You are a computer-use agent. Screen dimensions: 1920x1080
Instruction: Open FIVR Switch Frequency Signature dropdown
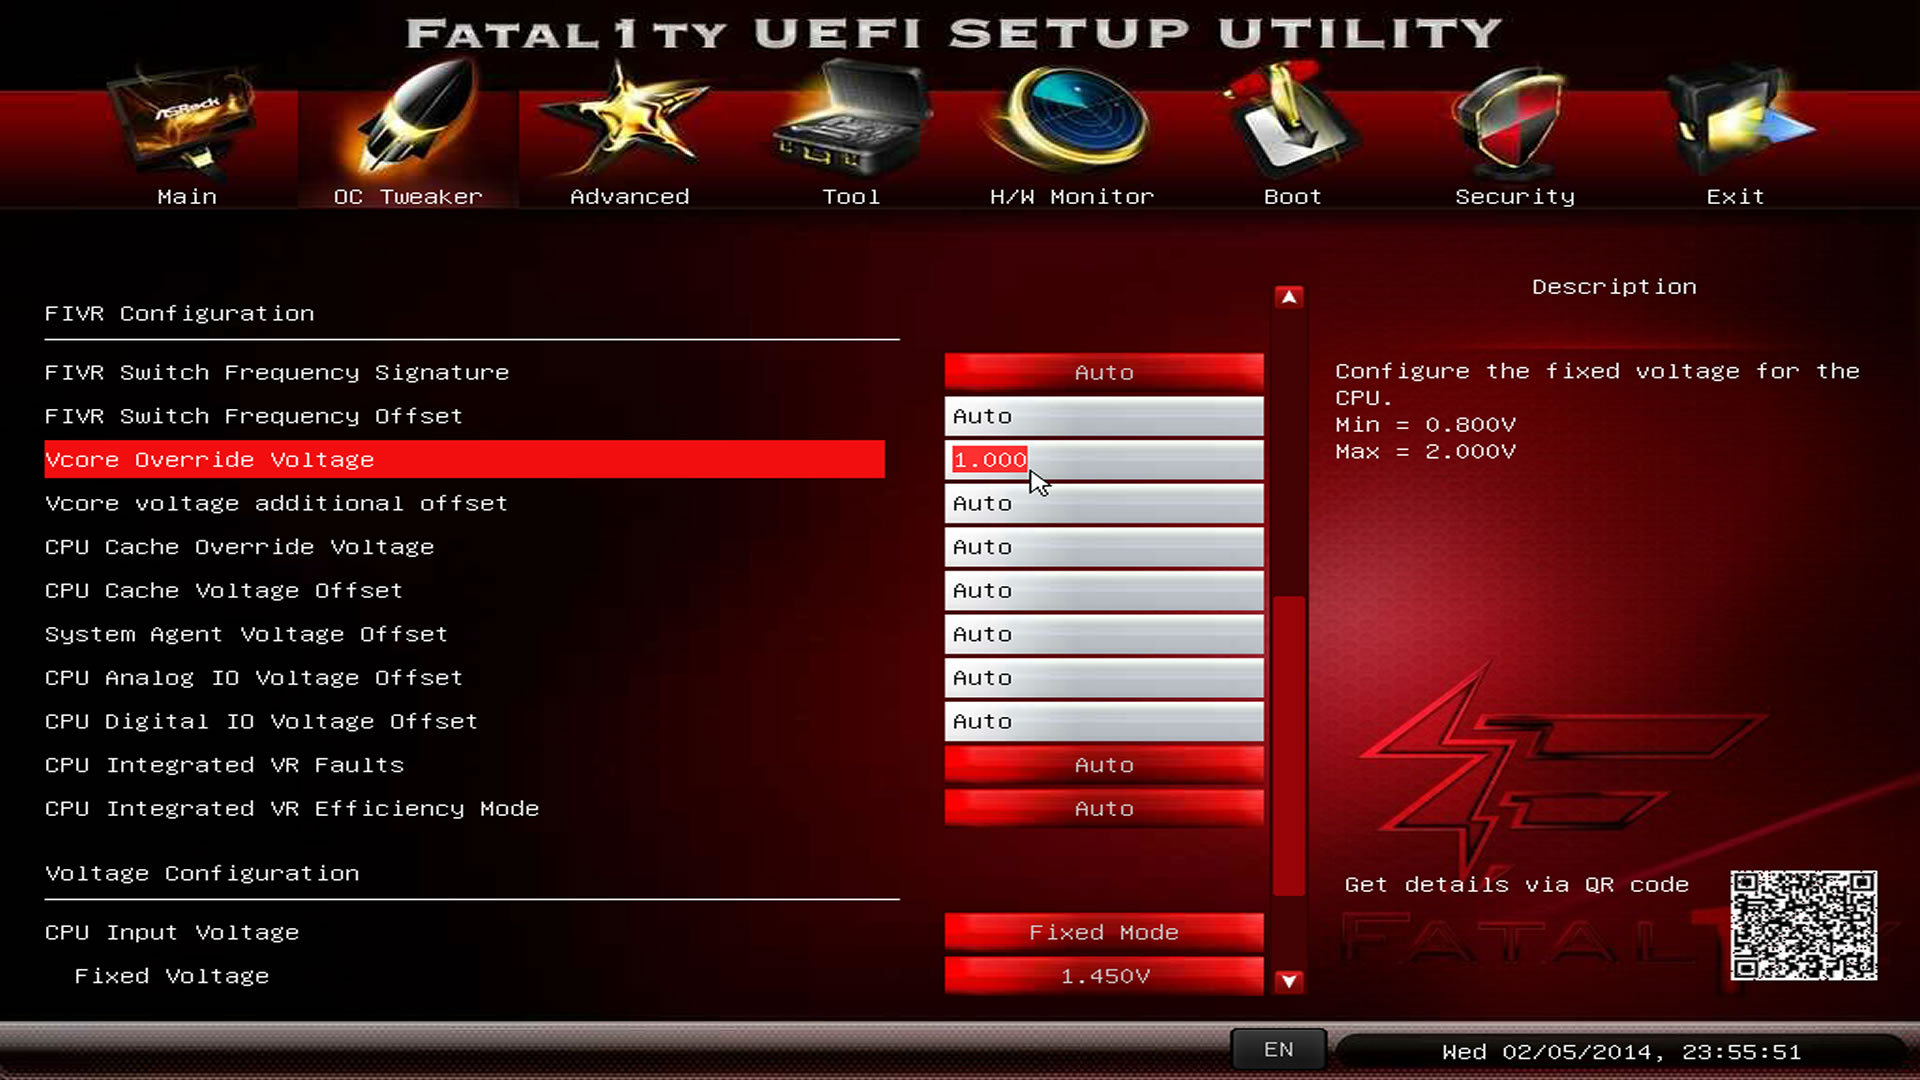pos(1104,372)
